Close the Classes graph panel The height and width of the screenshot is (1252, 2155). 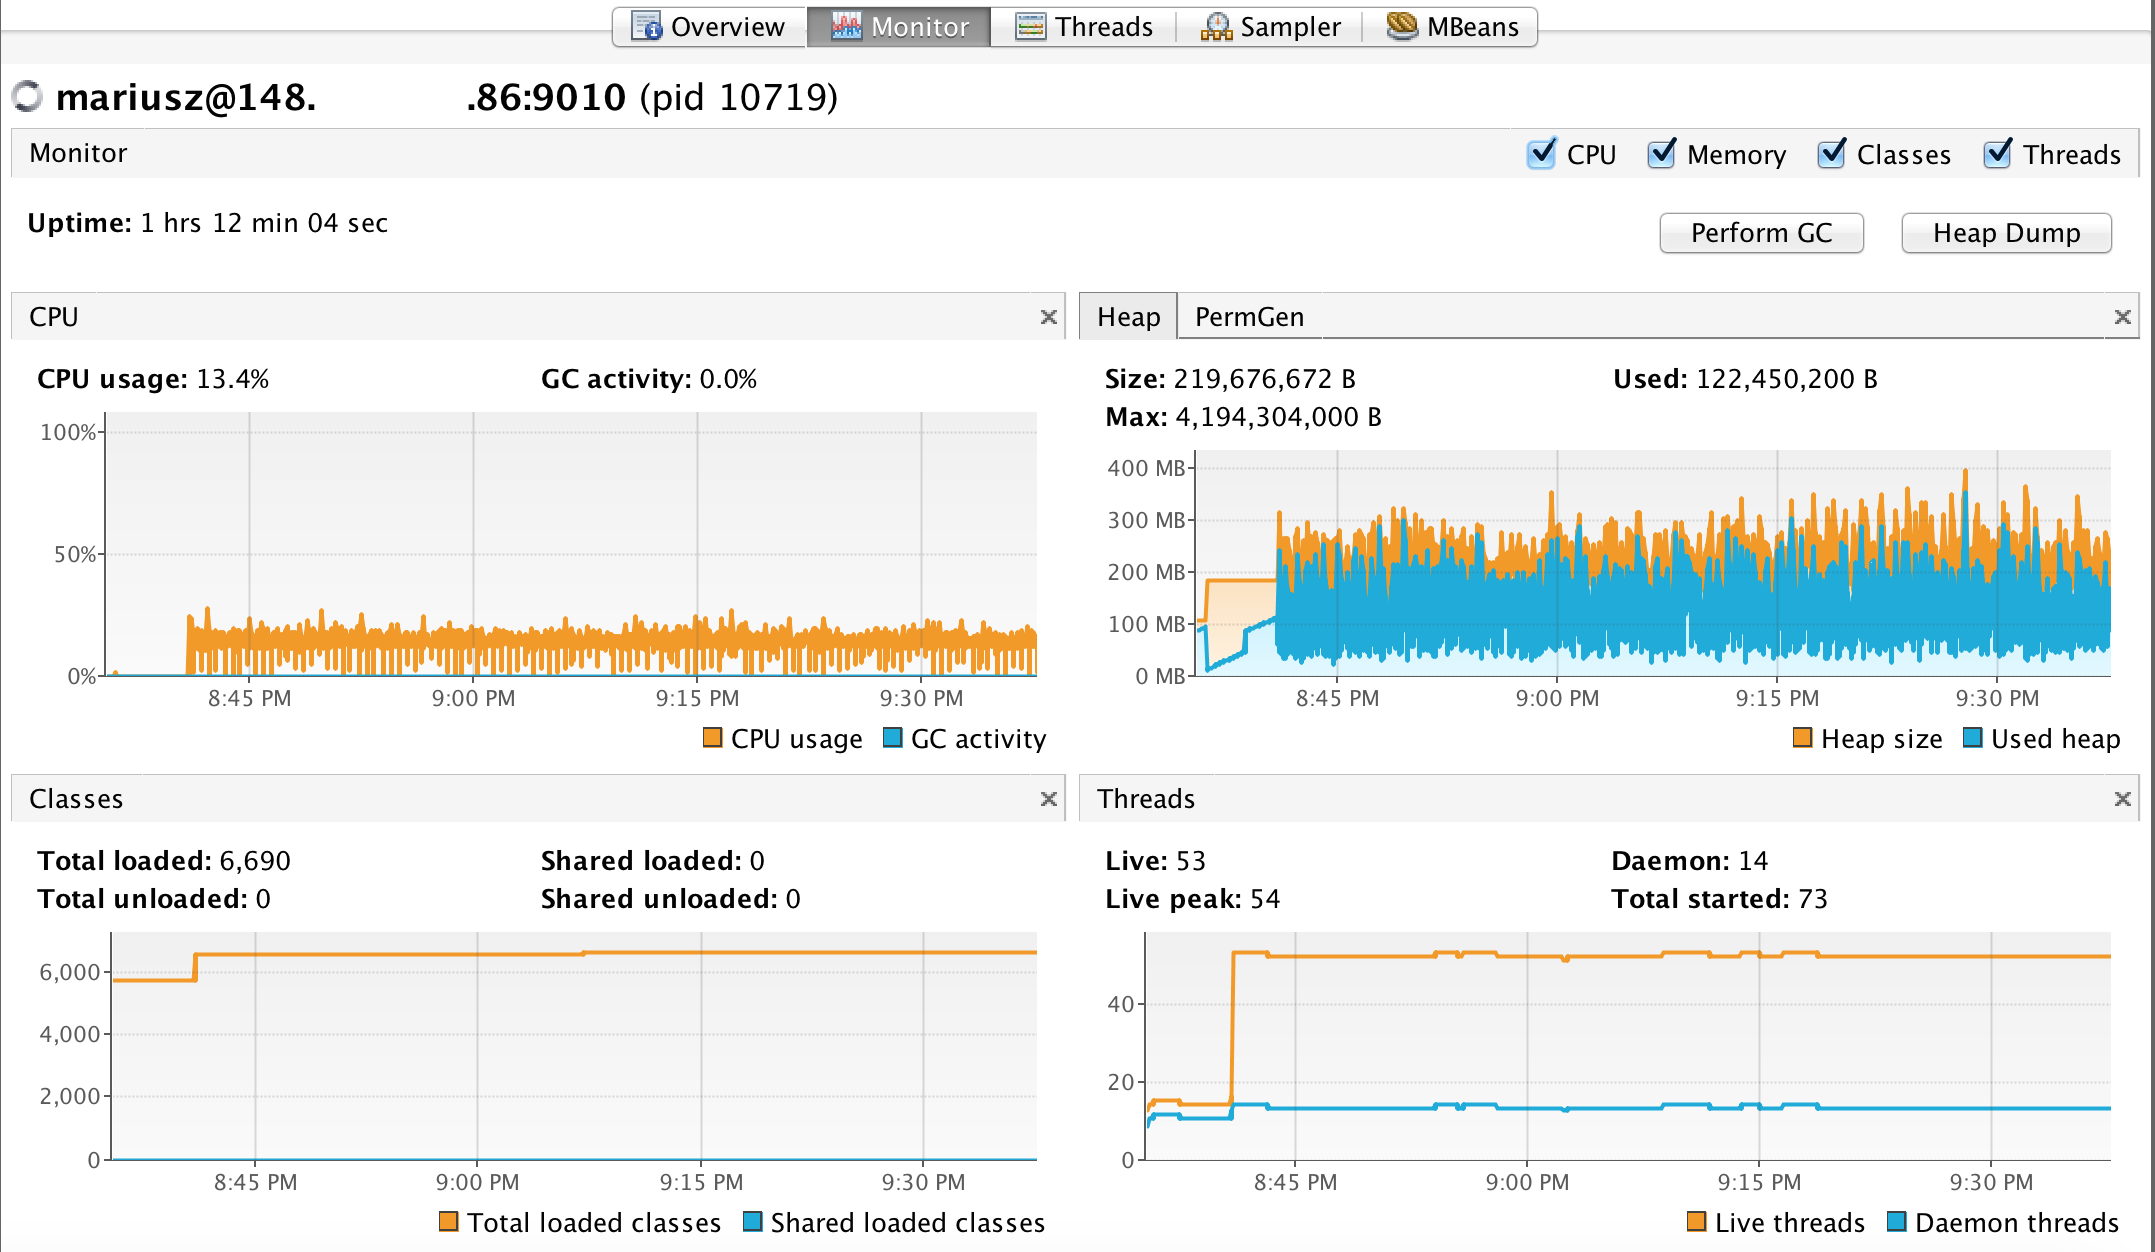(x=1048, y=799)
